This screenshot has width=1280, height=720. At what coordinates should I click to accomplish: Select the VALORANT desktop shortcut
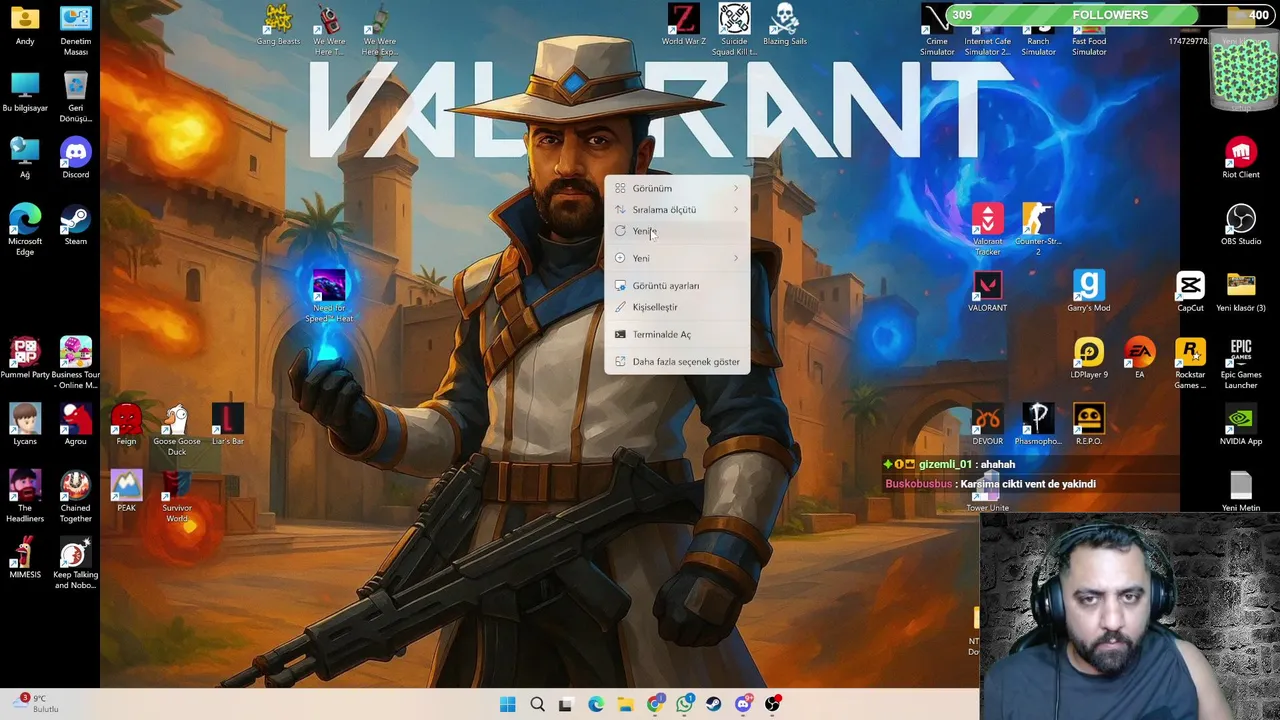[x=987, y=292]
